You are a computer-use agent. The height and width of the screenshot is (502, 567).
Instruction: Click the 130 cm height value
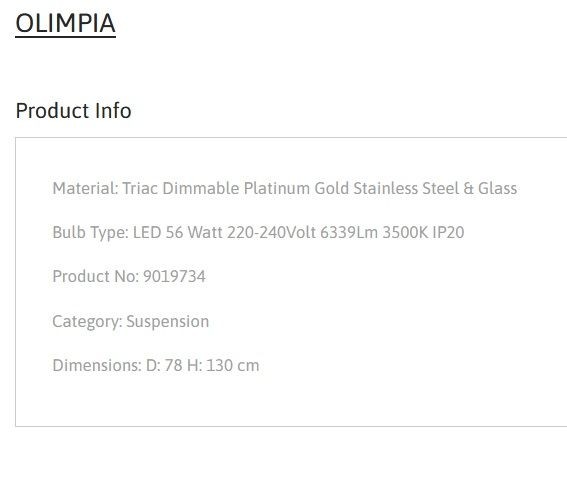(x=233, y=365)
